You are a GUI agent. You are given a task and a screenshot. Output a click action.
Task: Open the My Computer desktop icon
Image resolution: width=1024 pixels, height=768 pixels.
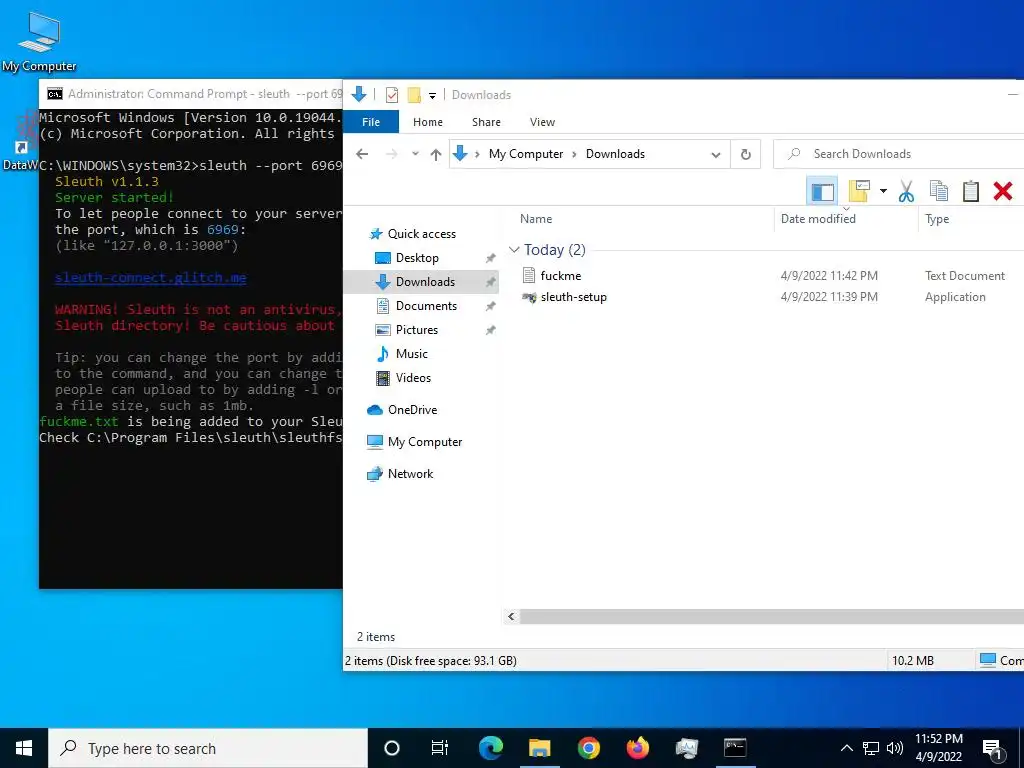click(39, 40)
